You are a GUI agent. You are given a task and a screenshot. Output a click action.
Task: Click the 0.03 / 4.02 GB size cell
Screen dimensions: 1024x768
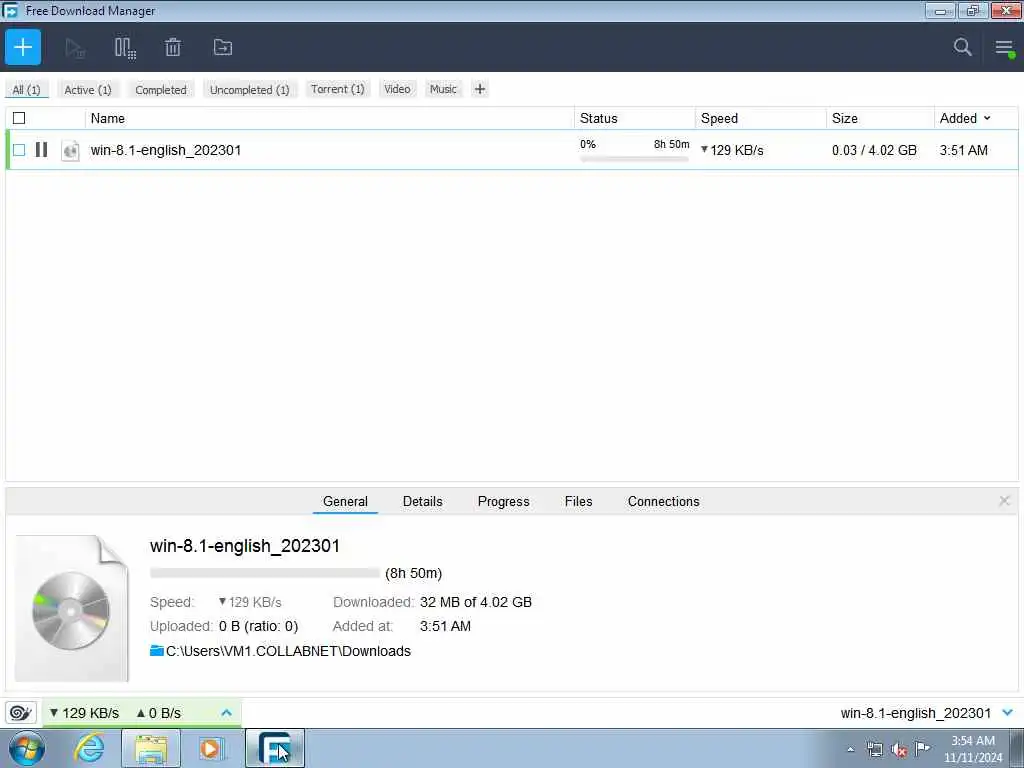[874, 150]
